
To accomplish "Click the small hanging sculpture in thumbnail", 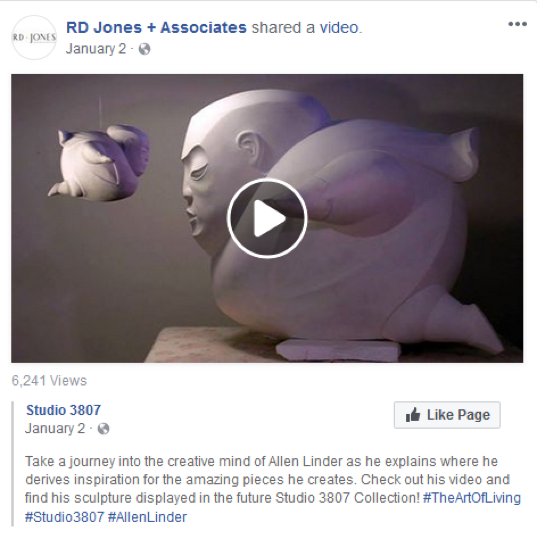I will click(99, 163).
